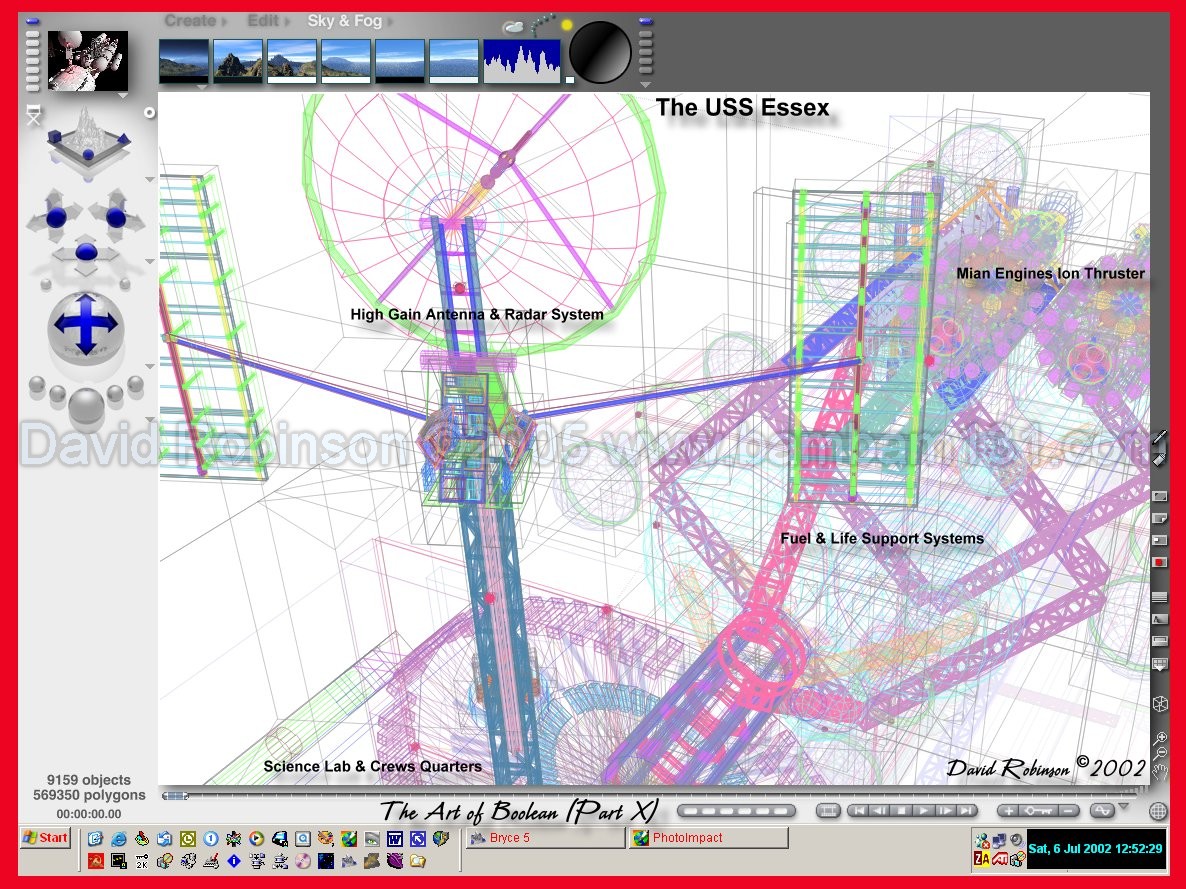The width and height of the screenshot is (1186, 889).
Task: Click the 569350 polygons count text
Action: pos(89,795)
